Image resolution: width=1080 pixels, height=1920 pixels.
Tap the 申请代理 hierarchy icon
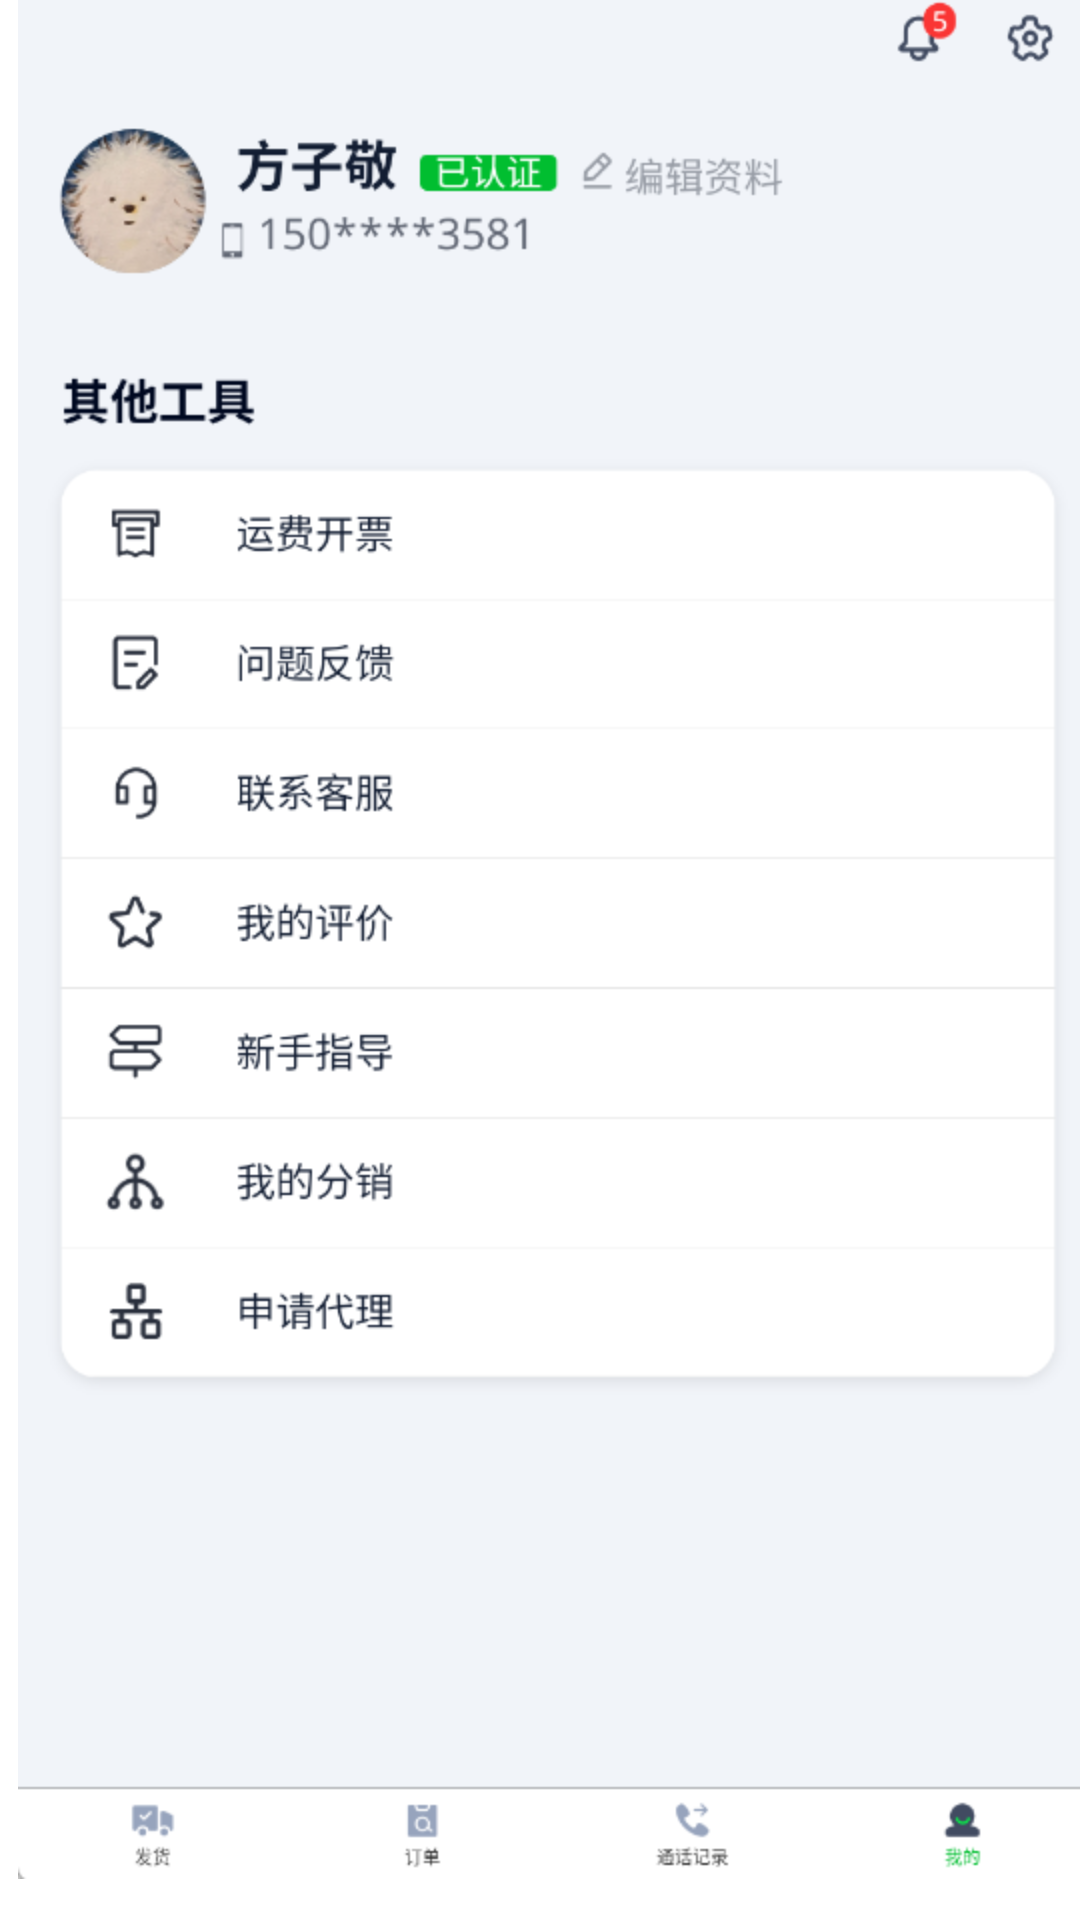click(x=135, y=1311)
